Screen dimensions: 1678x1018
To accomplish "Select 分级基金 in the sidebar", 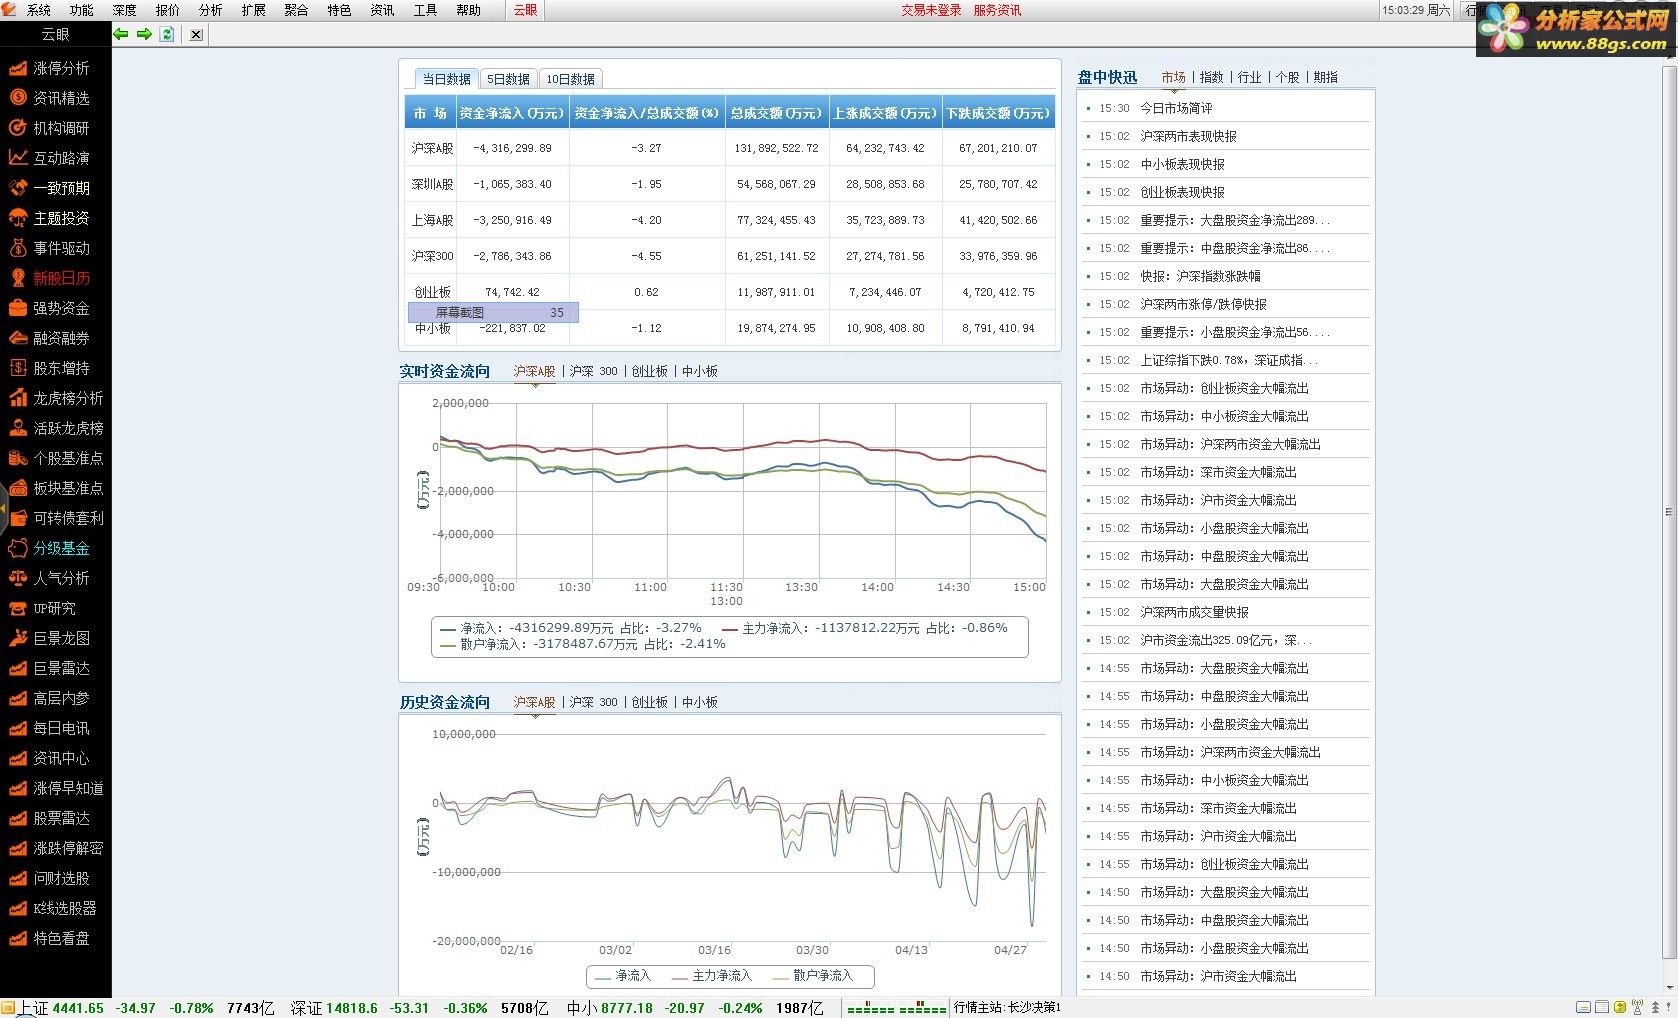I will click(50, 548).
